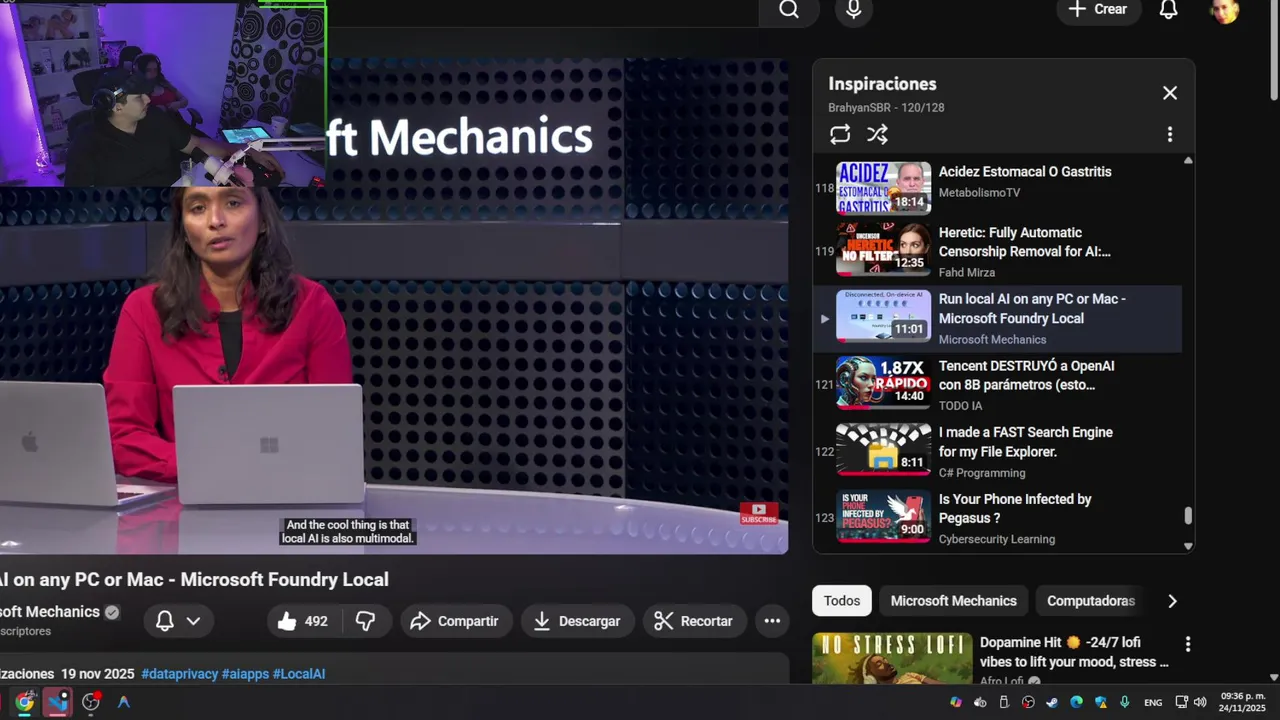Click the video title 'Microsoft Foundry Local'
The image size is (1280, 720).
(x=194, y=580)
